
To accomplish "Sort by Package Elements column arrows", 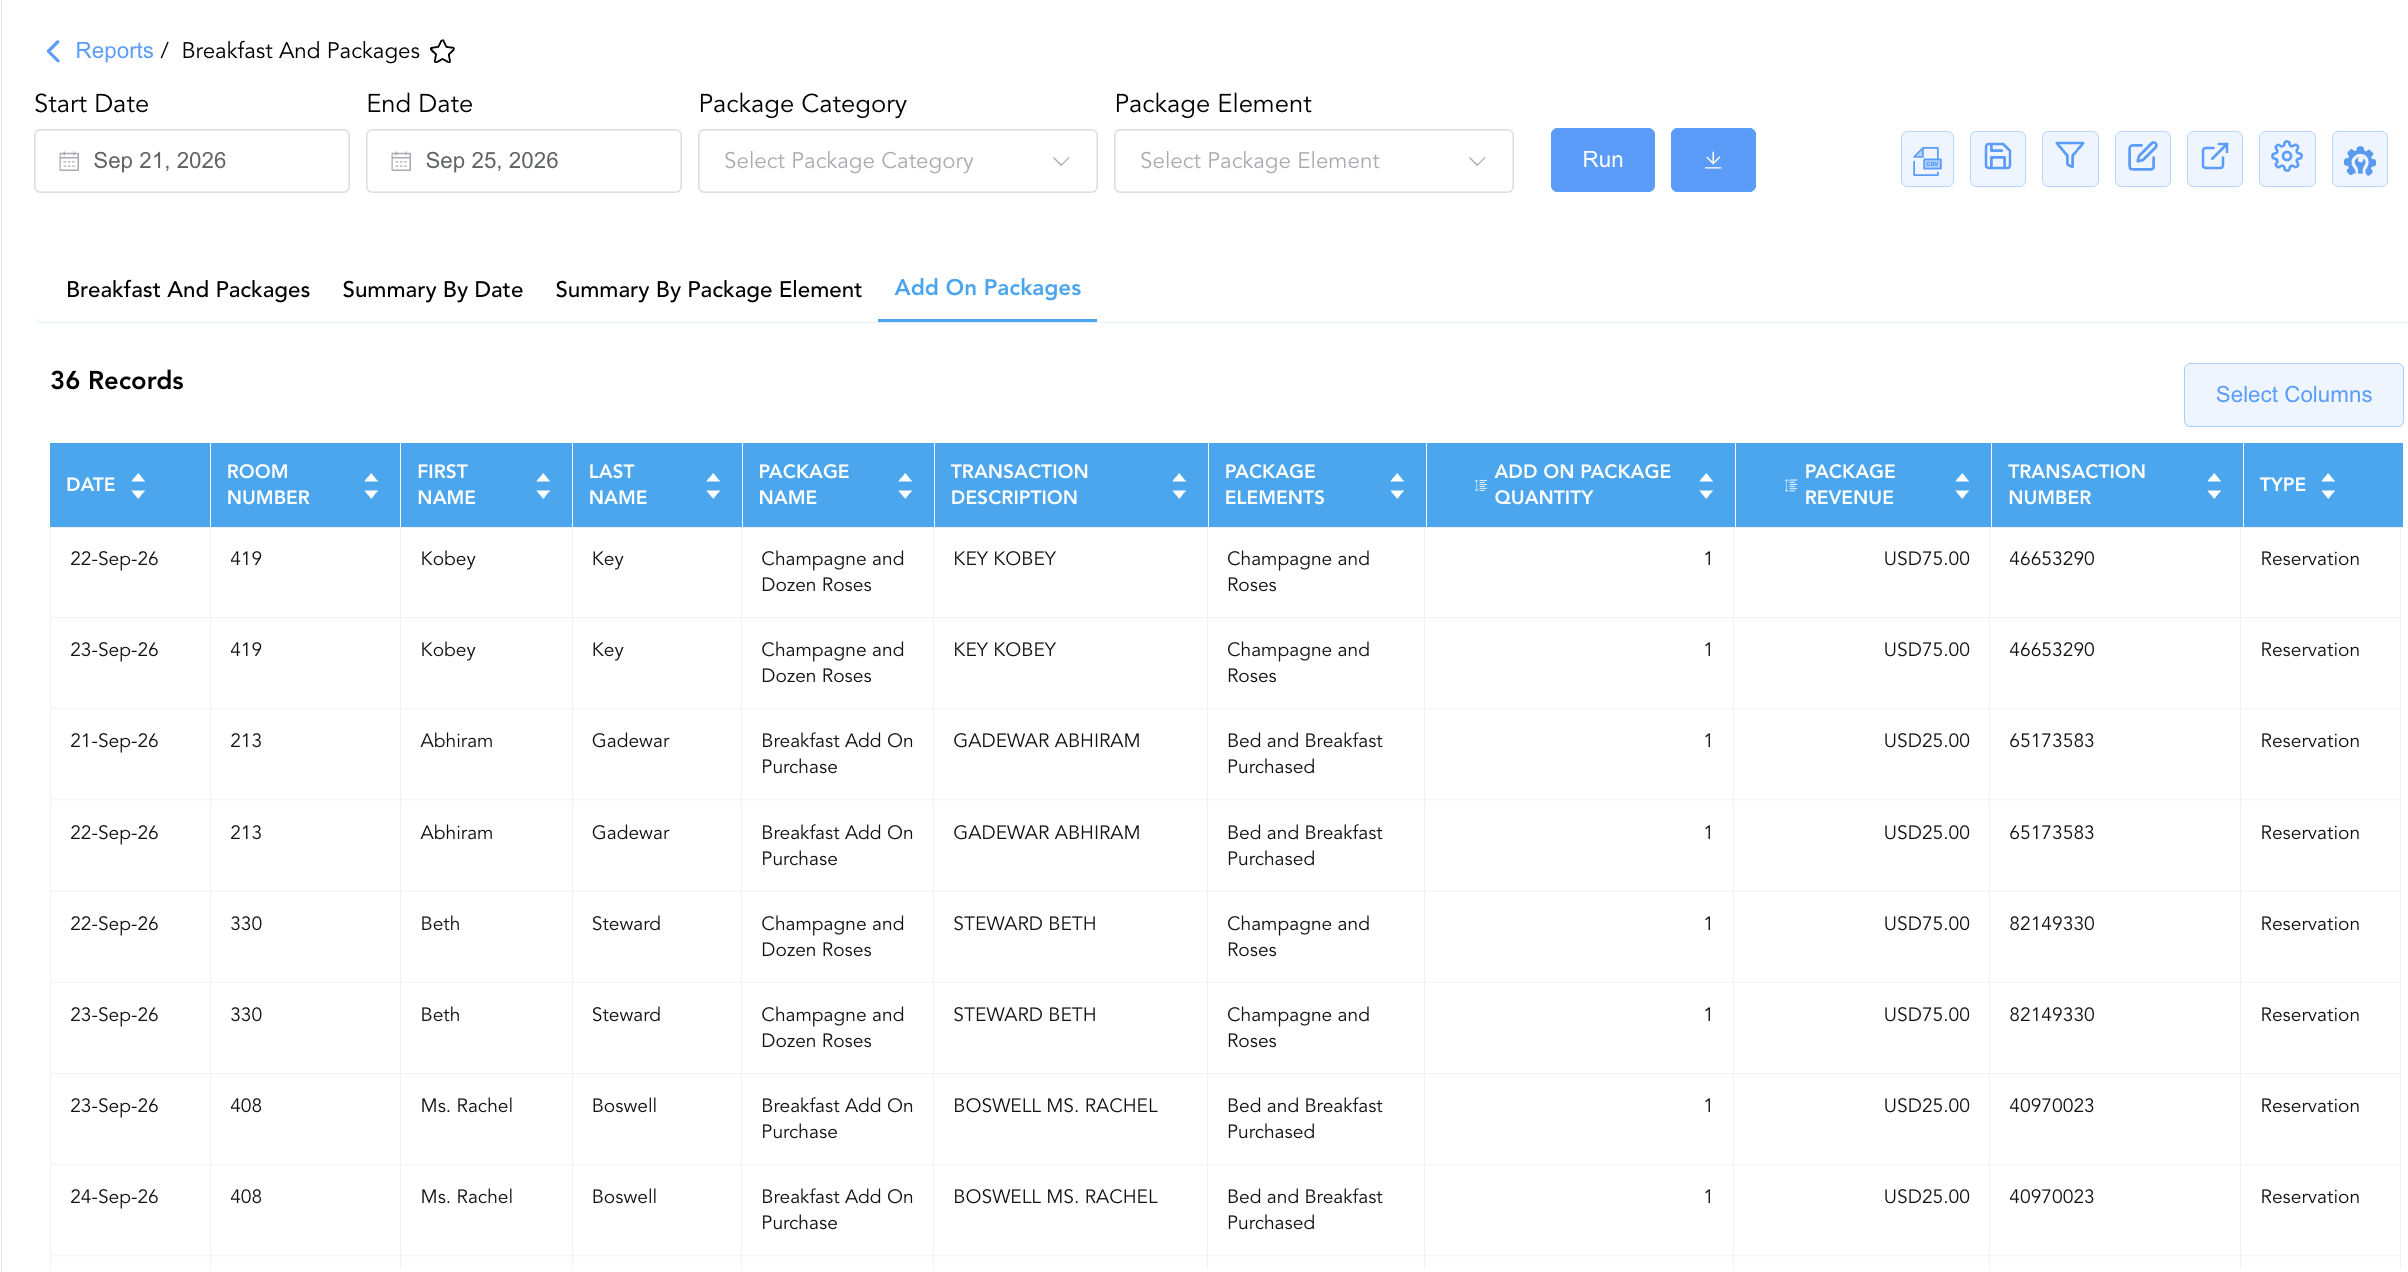I will coord(1397,485).
